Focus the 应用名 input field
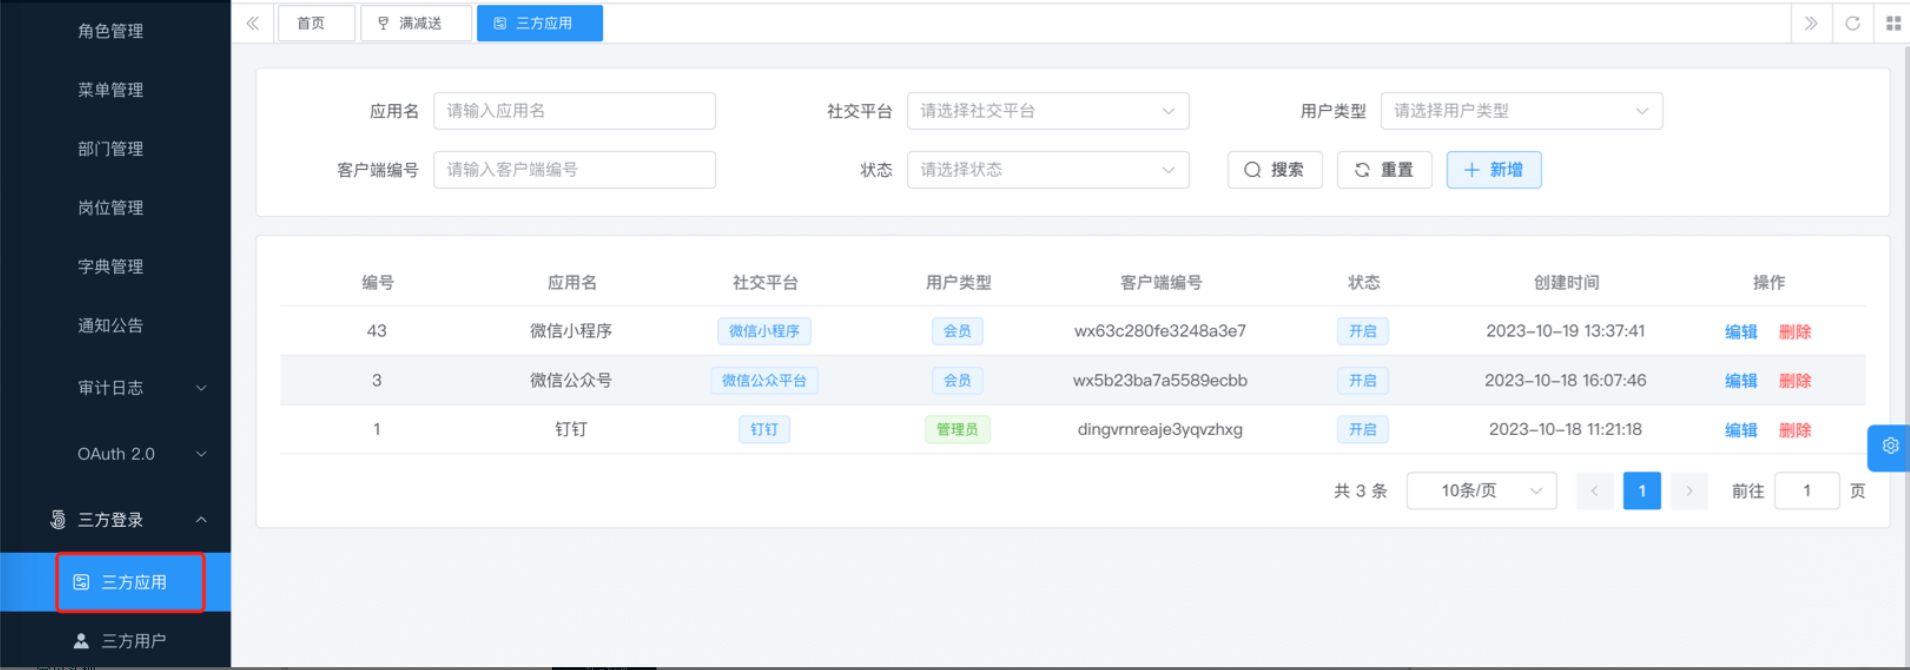1910x670 pixels. [x=574, y=111]
